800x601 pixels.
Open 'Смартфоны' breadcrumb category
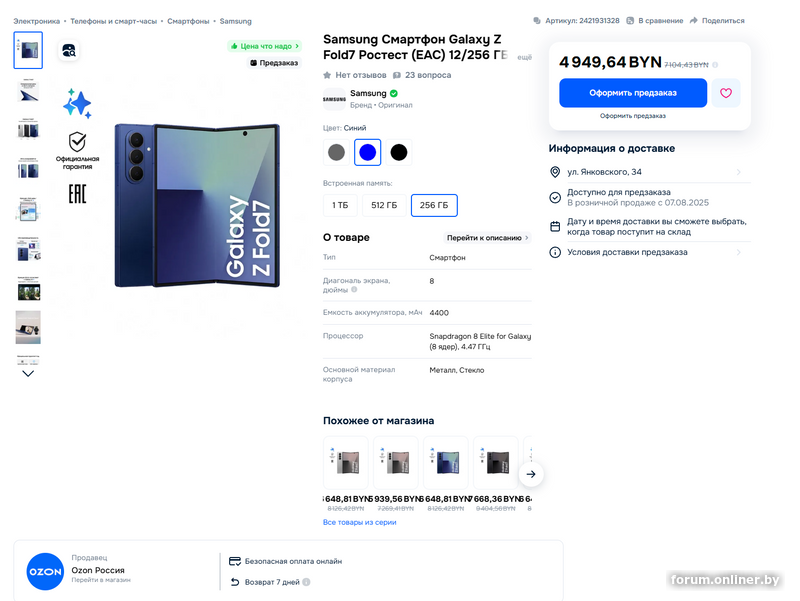coord(188,21)
